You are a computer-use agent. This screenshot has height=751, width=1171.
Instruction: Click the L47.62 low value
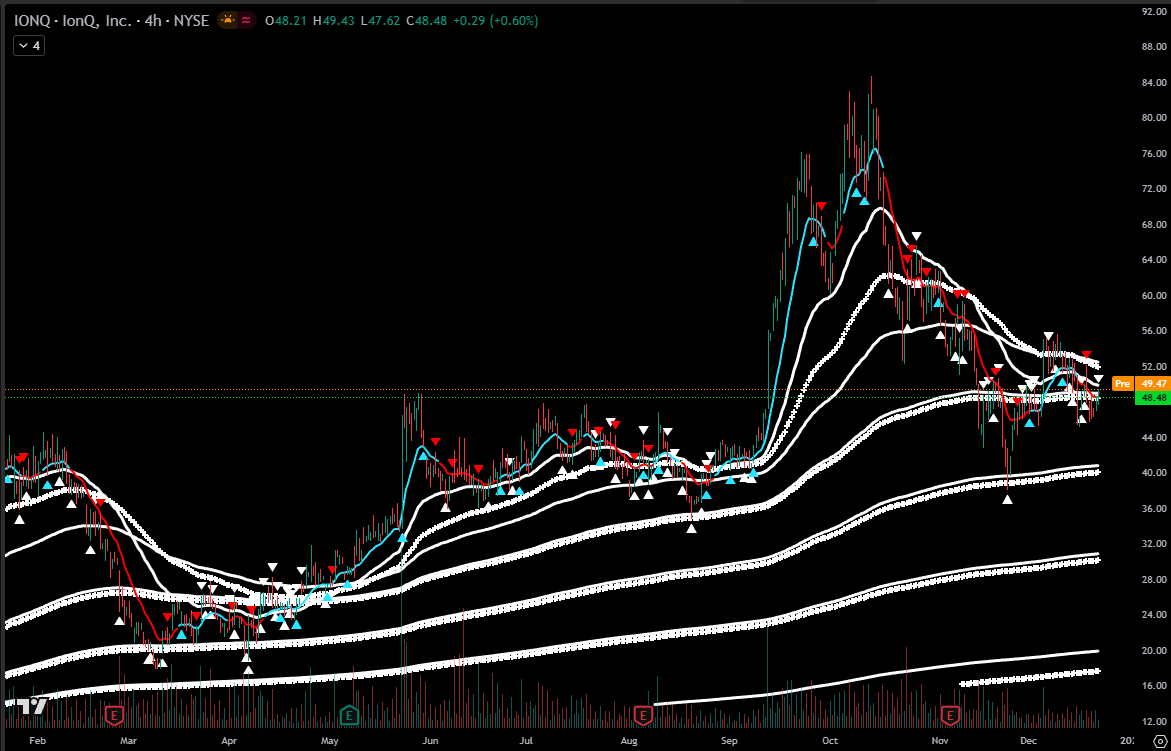pos(381,21)
